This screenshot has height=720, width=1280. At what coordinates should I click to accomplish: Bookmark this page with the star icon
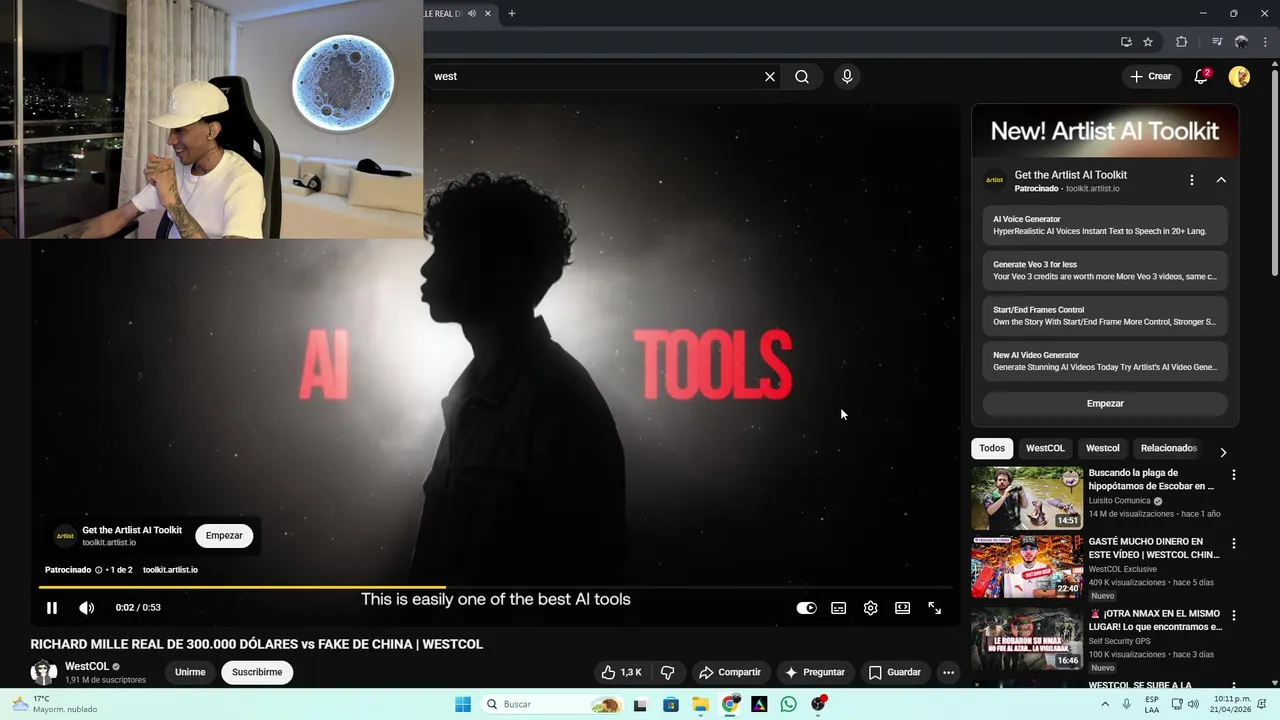(1148, 42)
